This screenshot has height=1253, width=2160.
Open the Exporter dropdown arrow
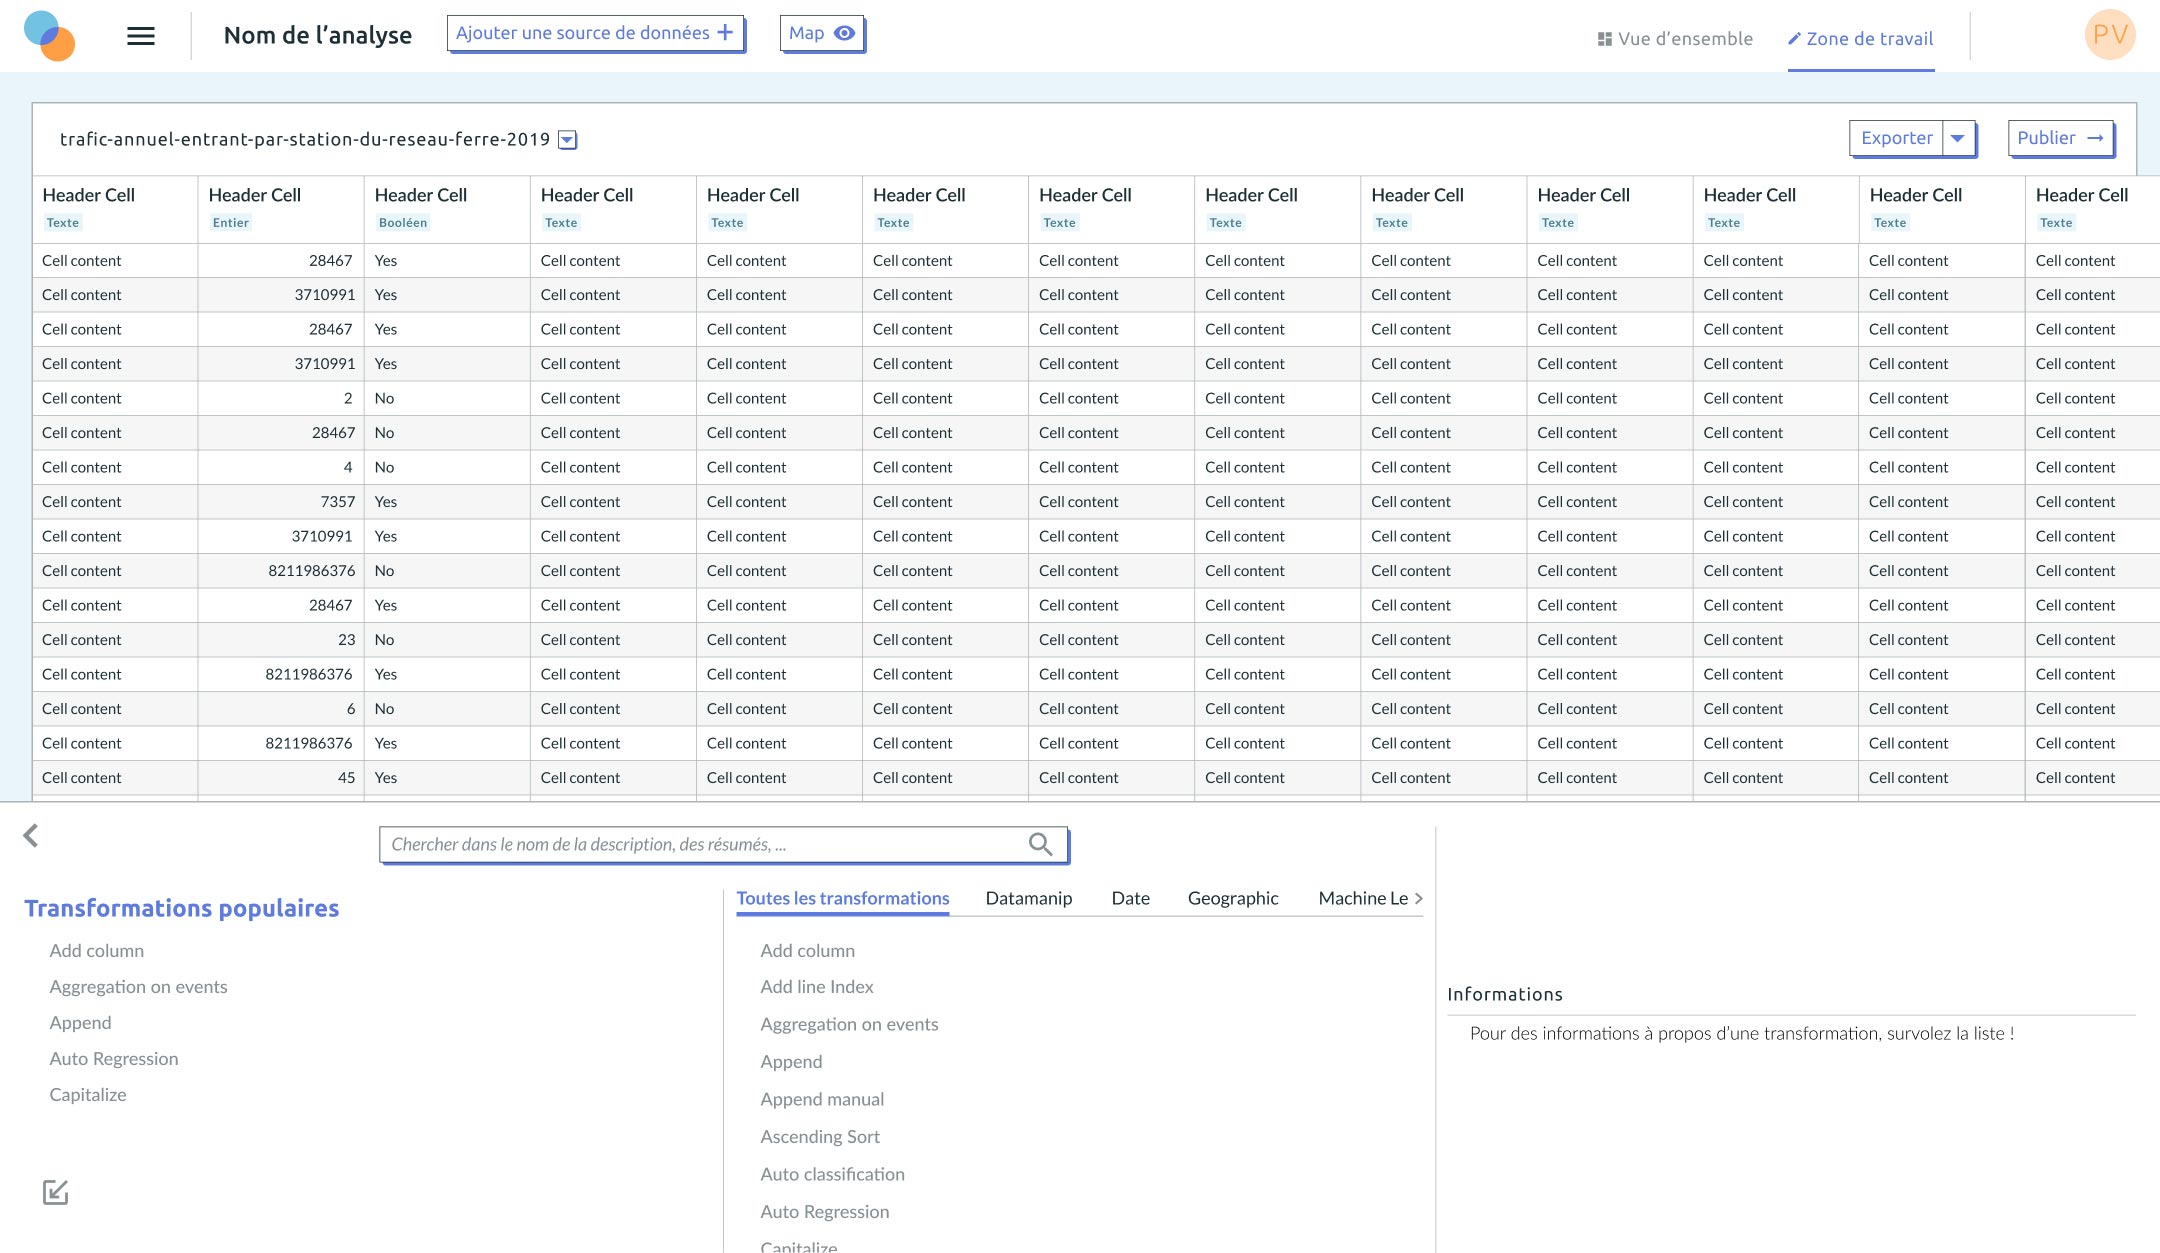click(1958, 138)
